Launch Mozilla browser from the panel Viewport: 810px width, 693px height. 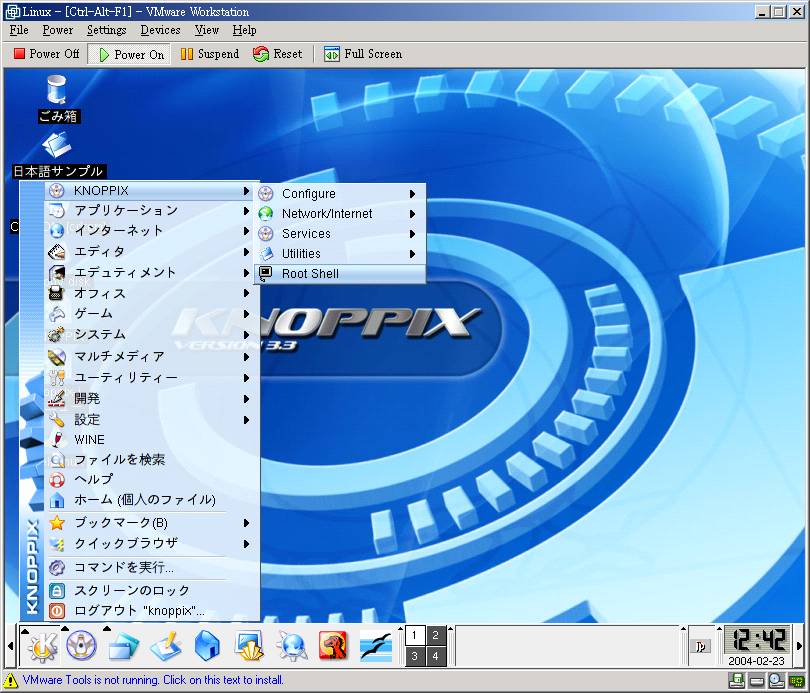[x=333, y=645]
